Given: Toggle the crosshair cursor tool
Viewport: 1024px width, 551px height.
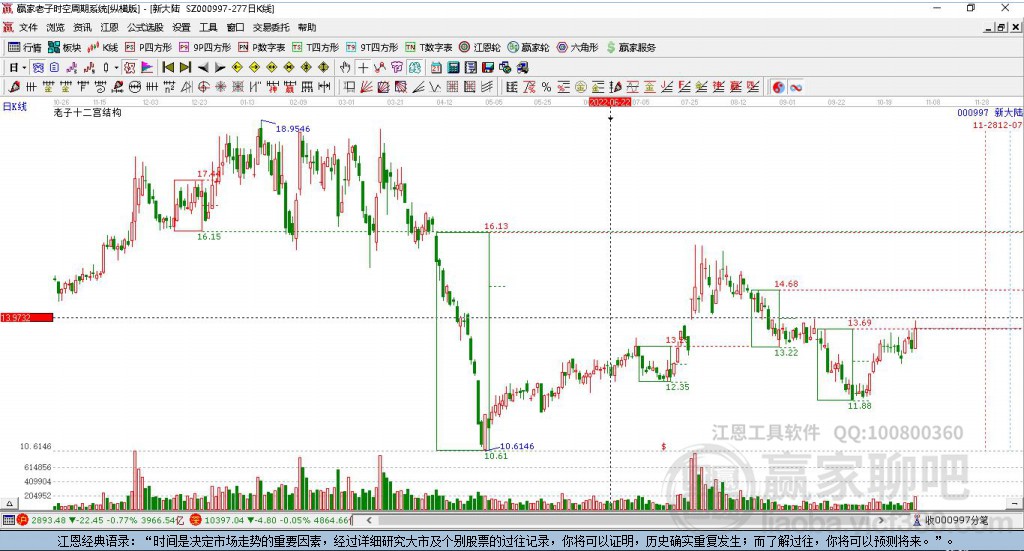Looking at the screenshot, I should pos(363,67).
